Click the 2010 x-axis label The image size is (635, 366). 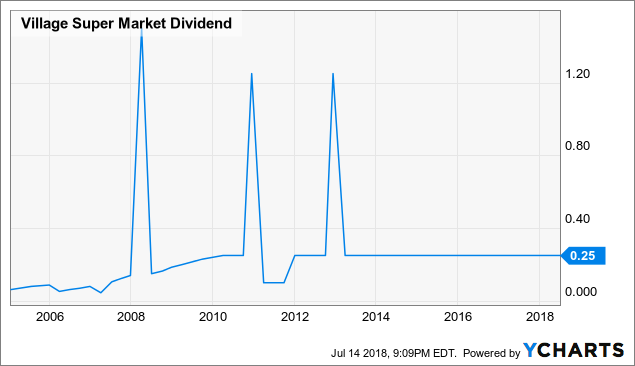[x=213, y=317]
